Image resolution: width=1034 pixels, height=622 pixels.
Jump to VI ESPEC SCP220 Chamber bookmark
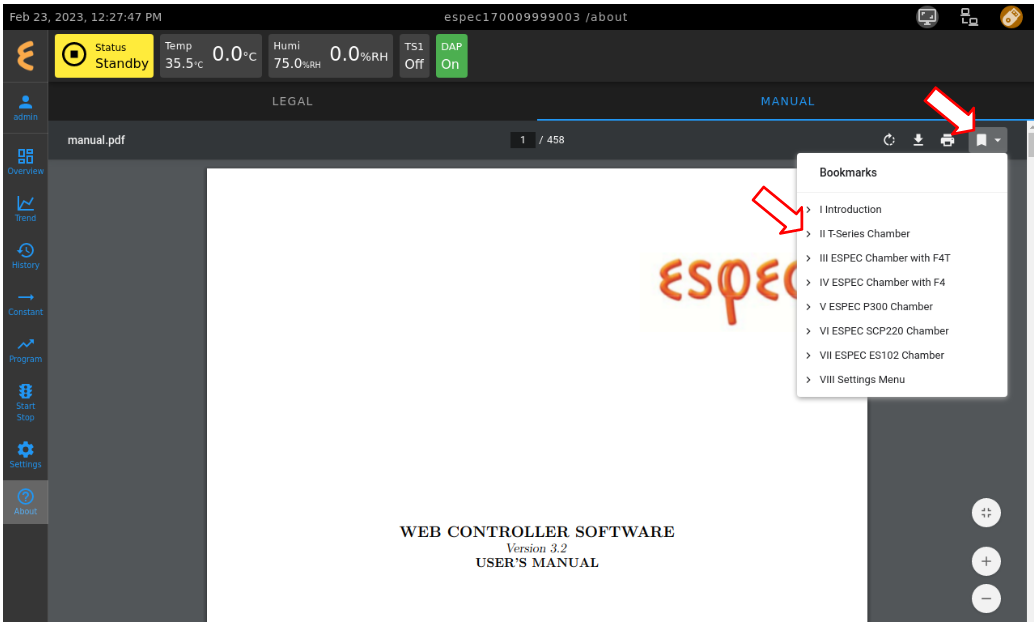coord(884,331)
